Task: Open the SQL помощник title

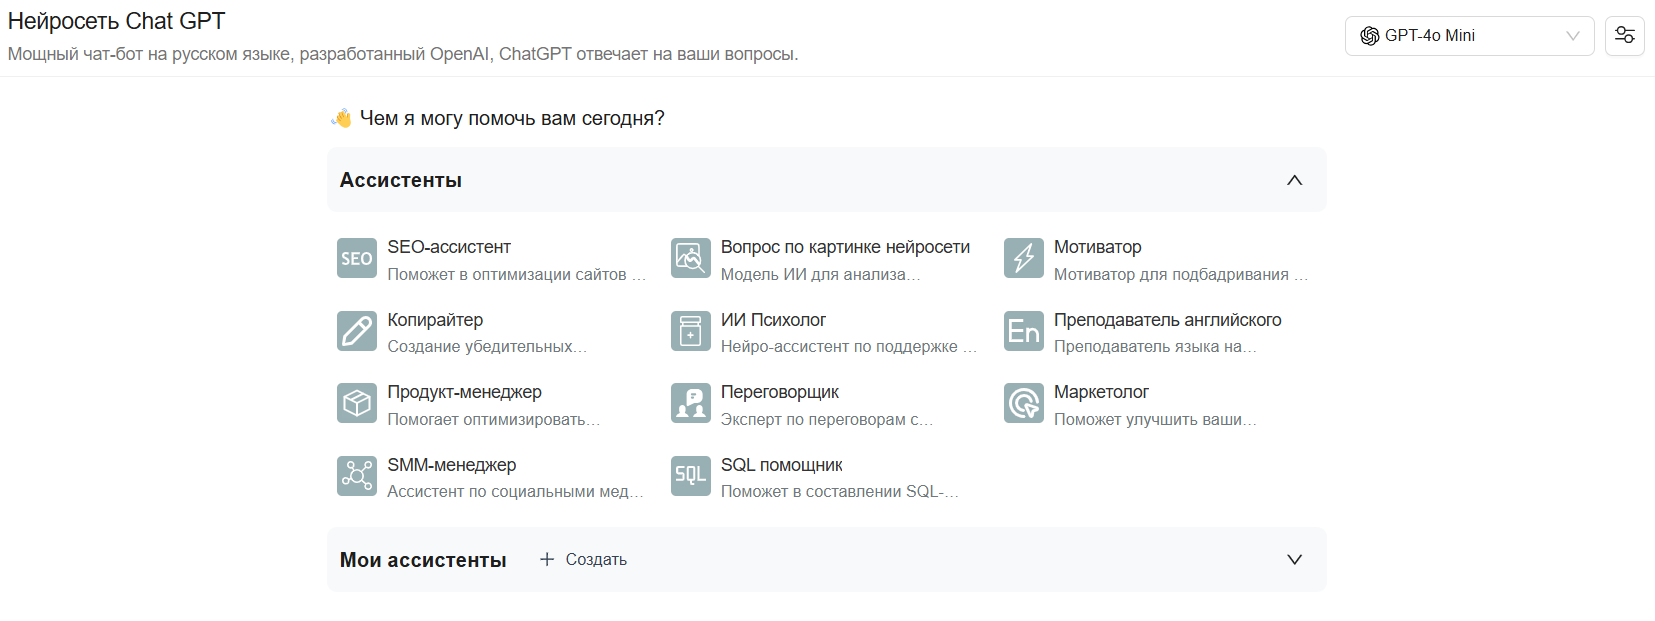Action: point(781,465)
